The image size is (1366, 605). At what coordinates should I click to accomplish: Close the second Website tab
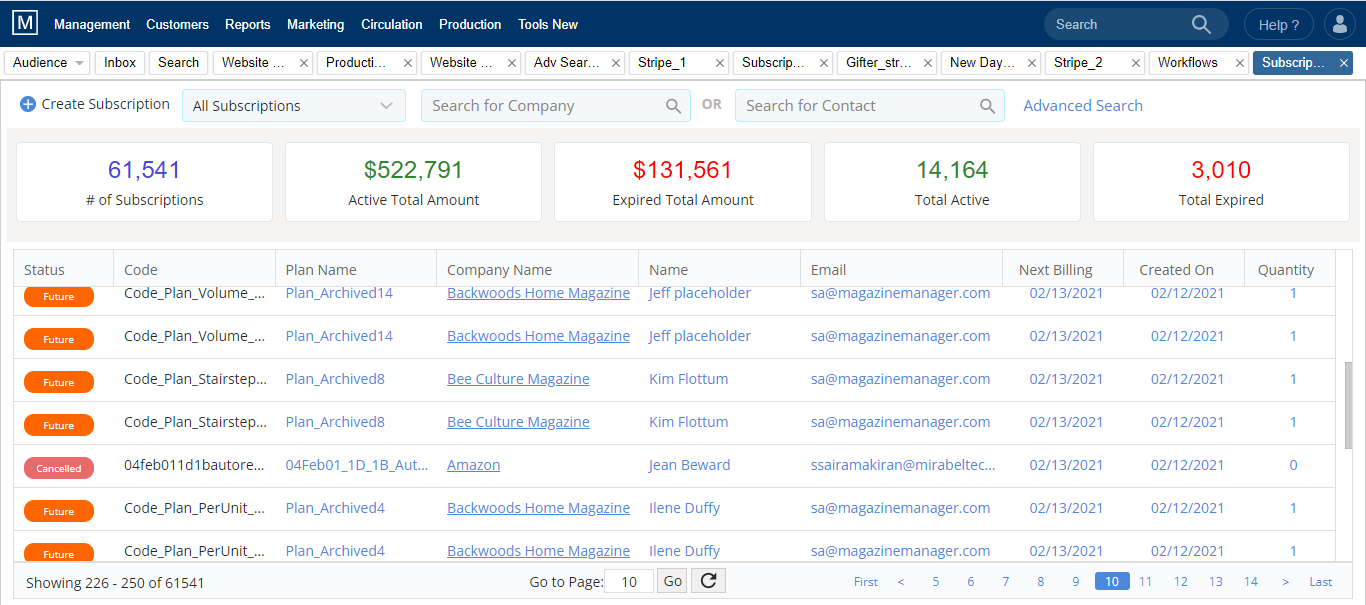[x=512, y=63]
